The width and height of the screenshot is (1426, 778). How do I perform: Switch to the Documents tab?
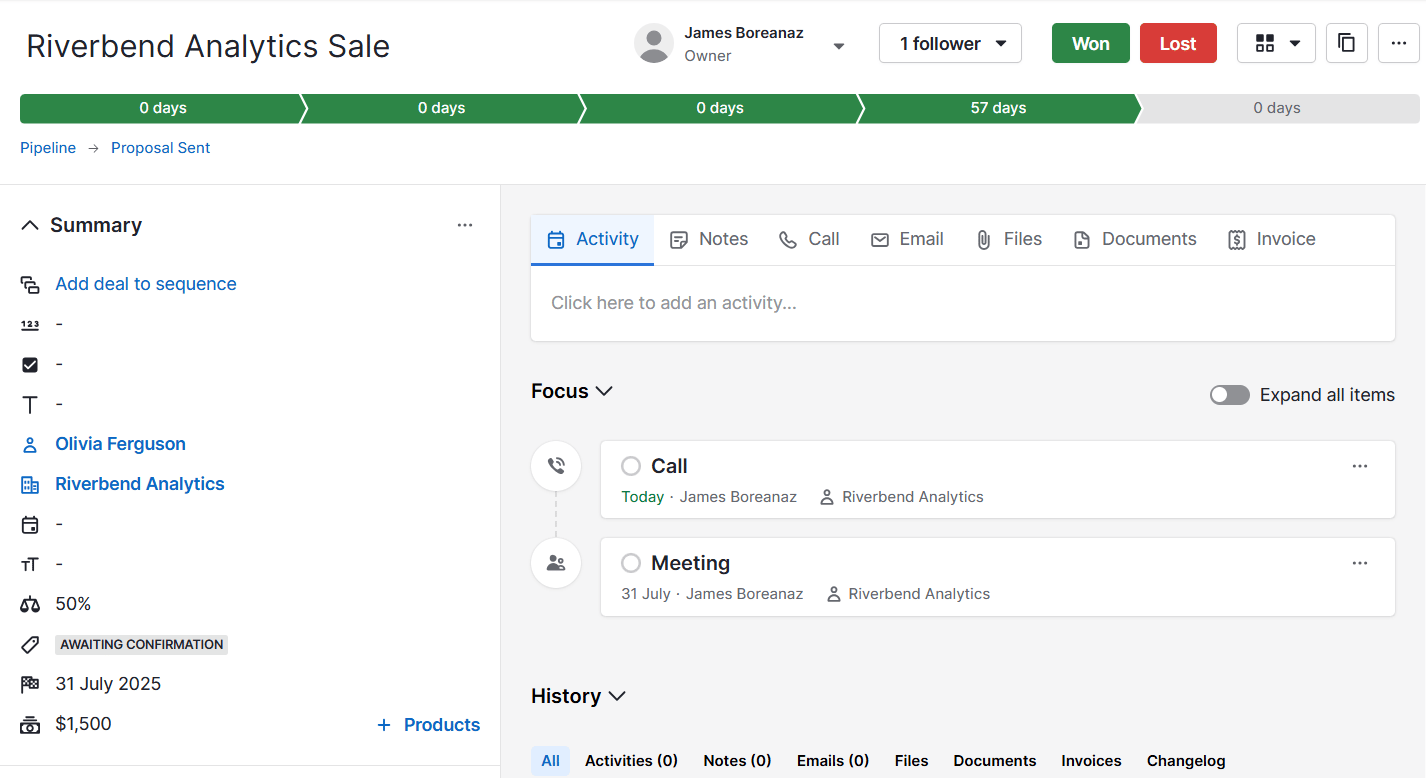point(1135,240)
